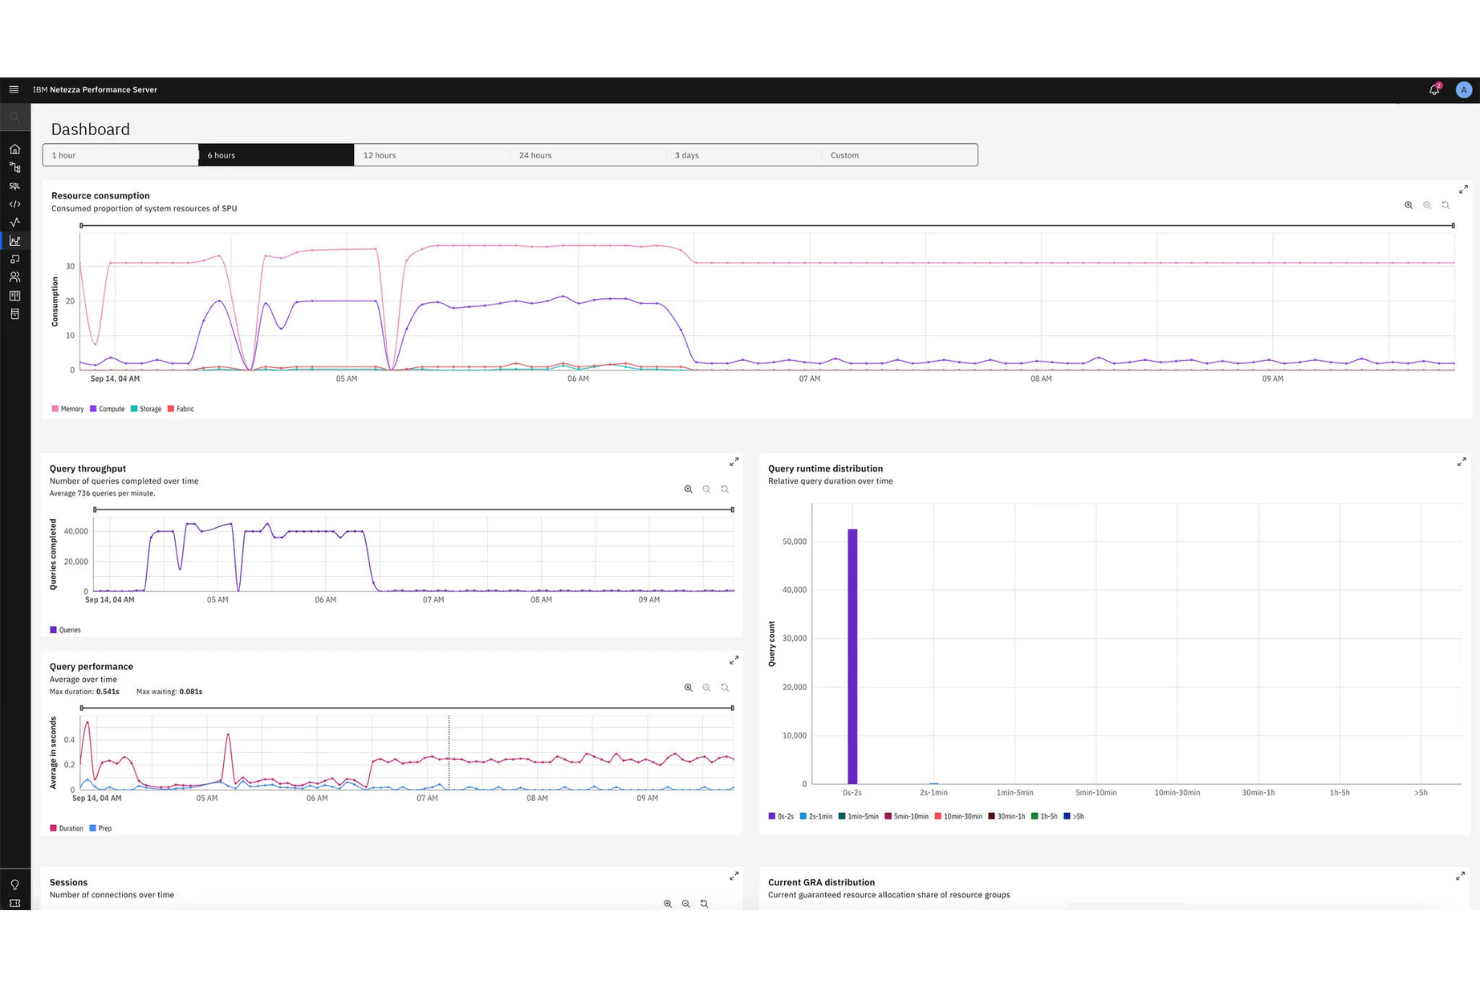
Task: Select the Home icon in sidebar
Action: point(14,148)
